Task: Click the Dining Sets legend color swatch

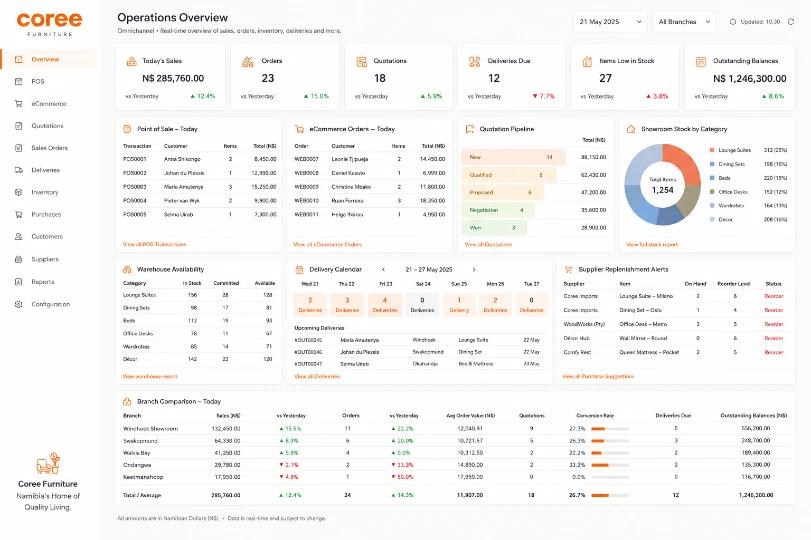Action: click(x=712, y=164)
